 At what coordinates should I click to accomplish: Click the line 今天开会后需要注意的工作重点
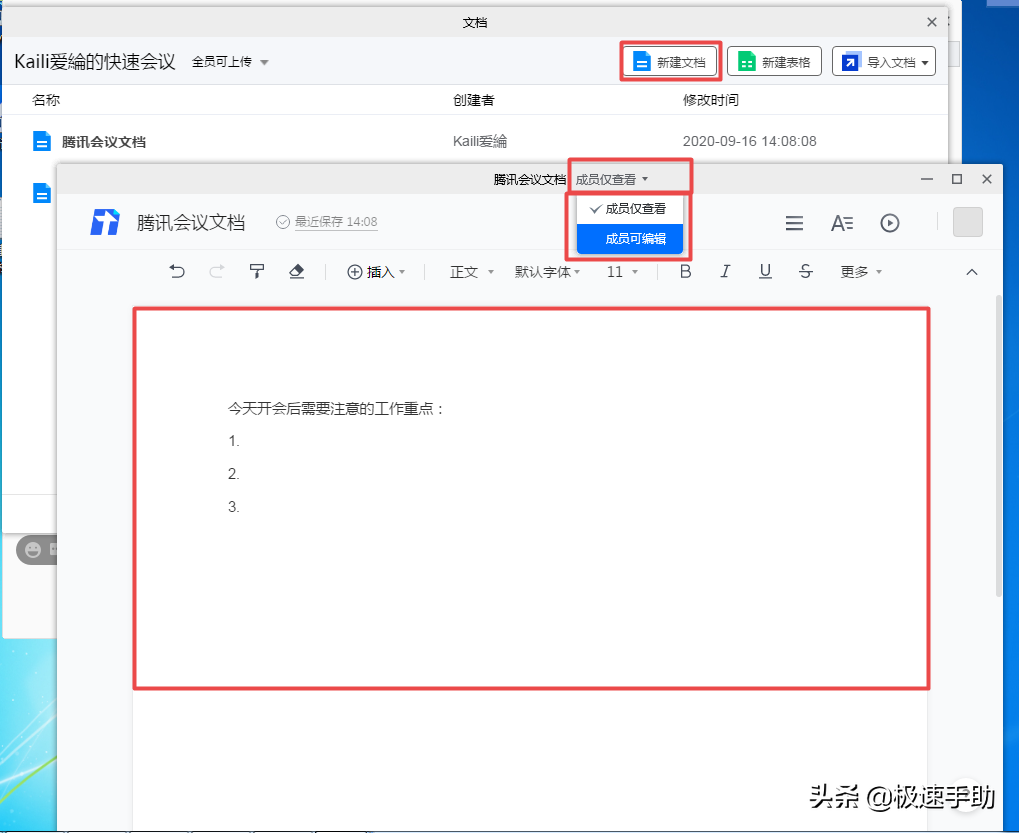tap(335, 409)
